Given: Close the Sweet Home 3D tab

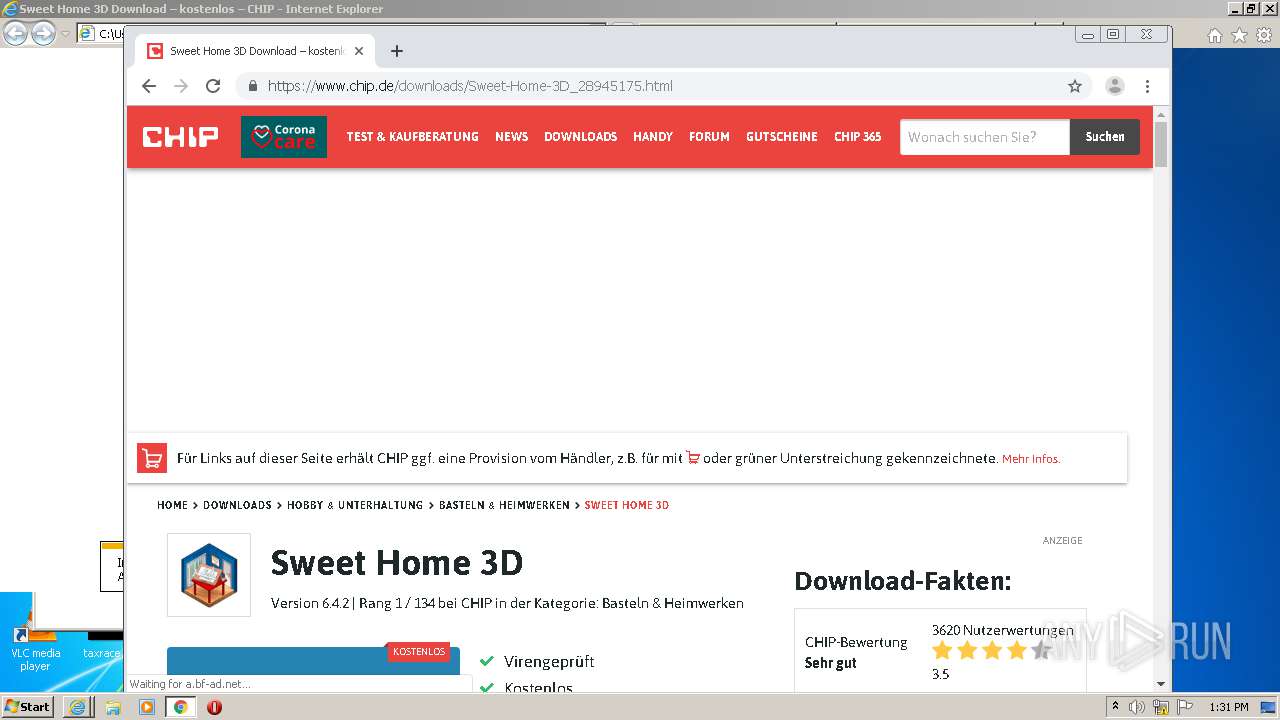Looking at the screenshot, I should click(x=359, y=51).
